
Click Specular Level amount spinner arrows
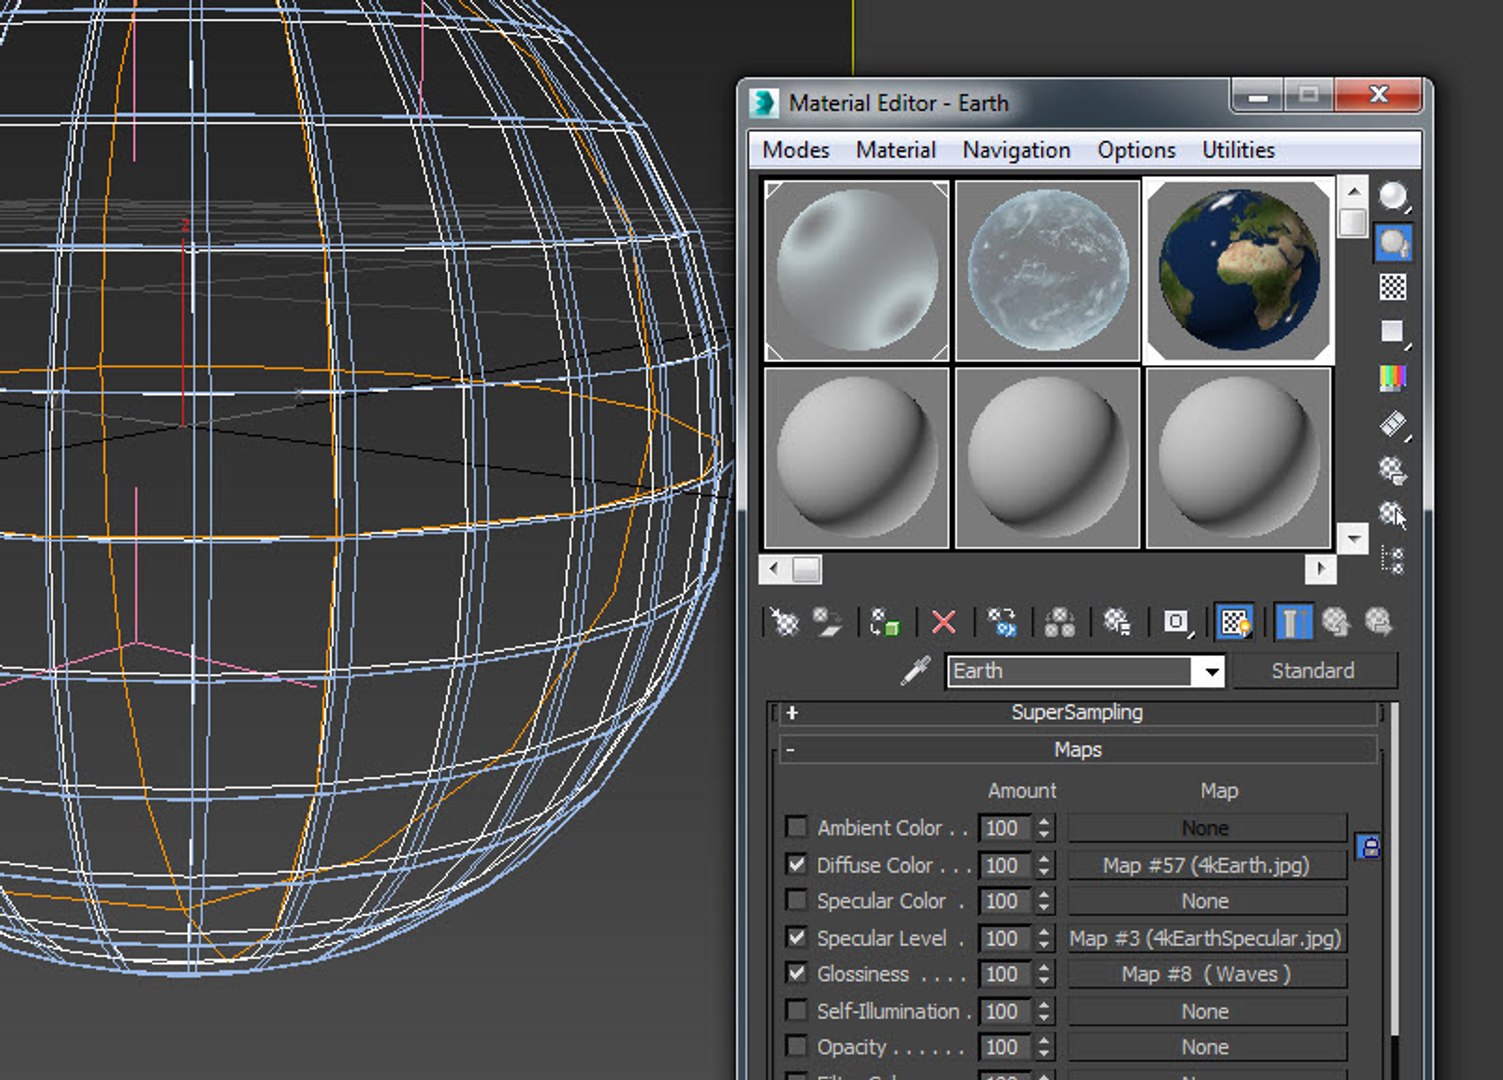[x=1044, y=938]
